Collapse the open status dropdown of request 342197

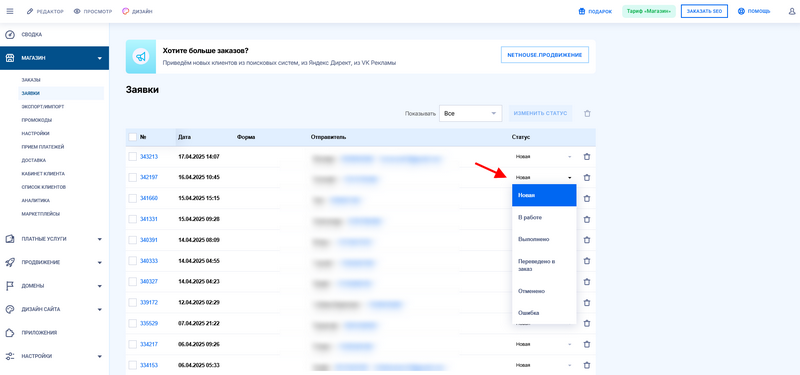click(544, 178)
